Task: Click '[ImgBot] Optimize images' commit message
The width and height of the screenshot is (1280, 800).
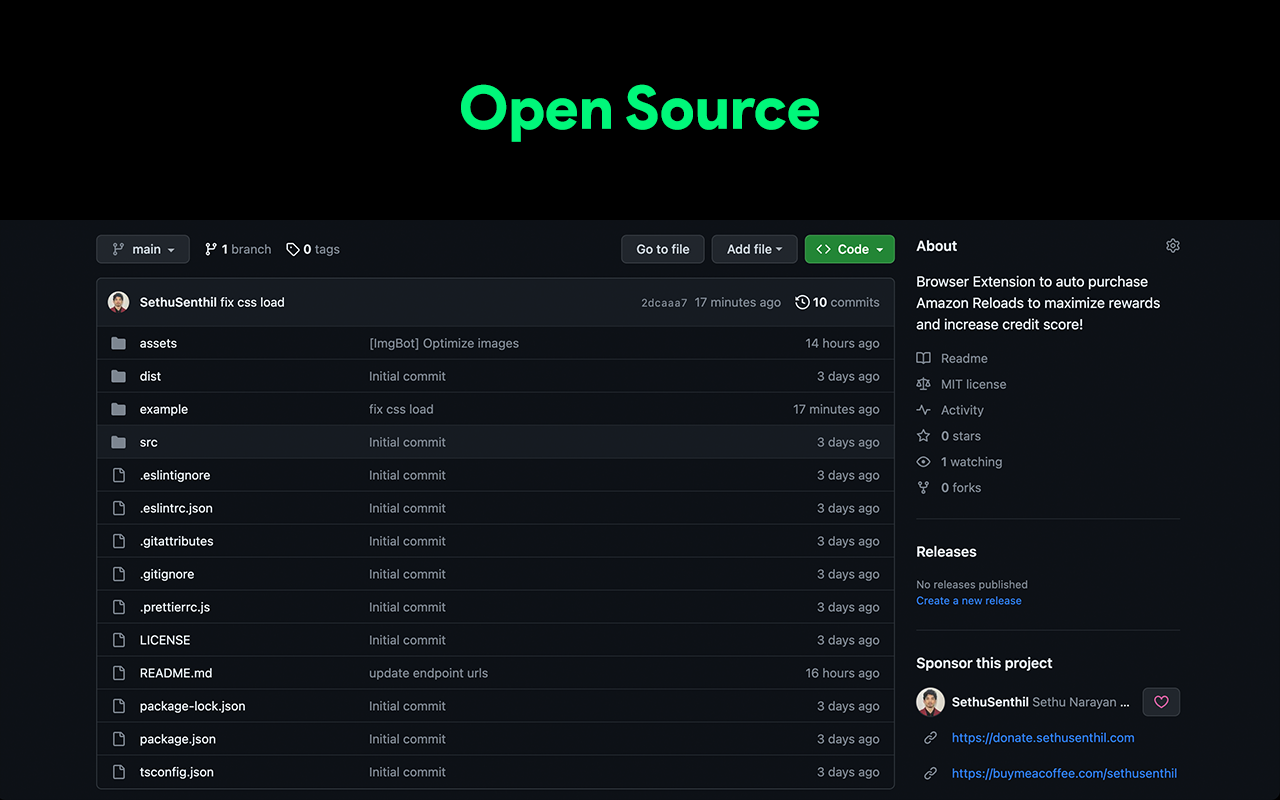Action: (444, 343)
